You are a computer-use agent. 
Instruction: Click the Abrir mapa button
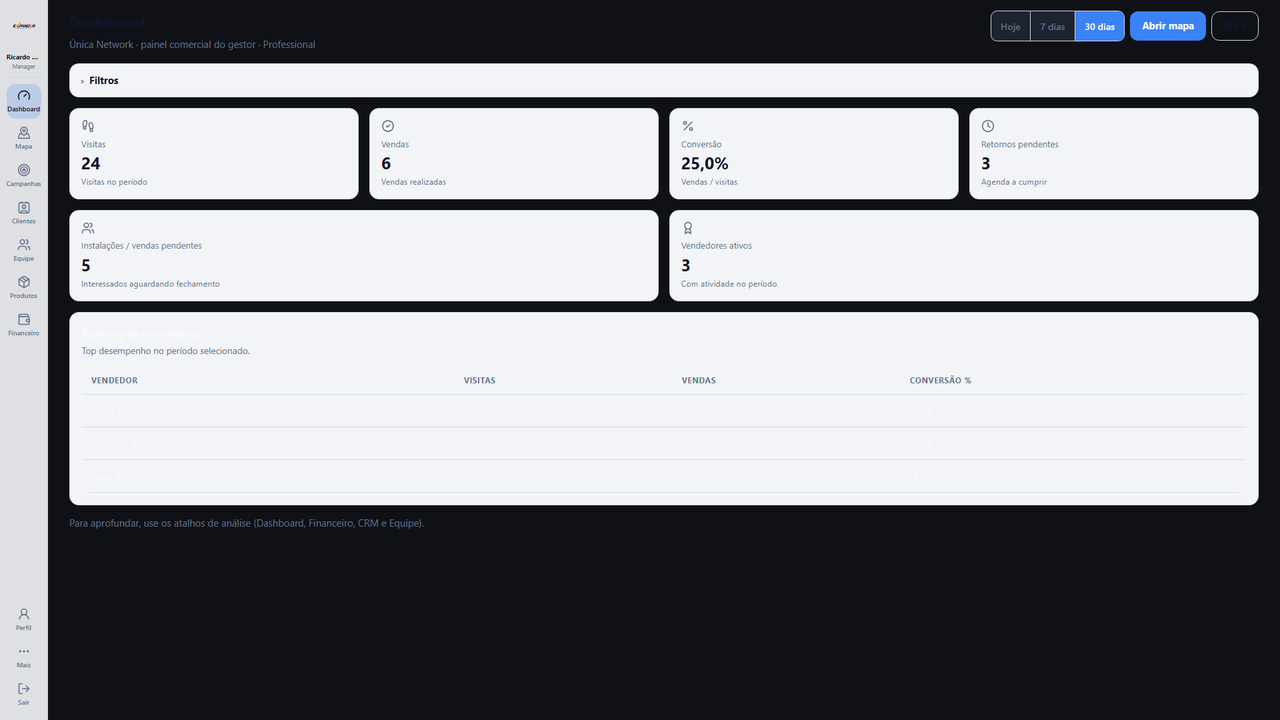click(x=1168, y=26)
